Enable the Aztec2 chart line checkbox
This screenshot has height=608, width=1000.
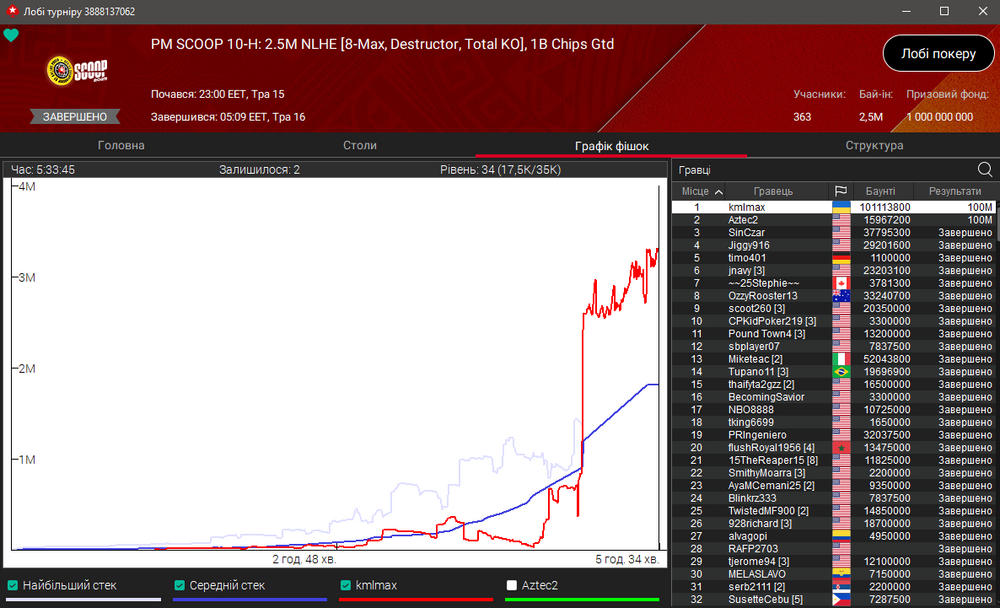pos(511,585)
